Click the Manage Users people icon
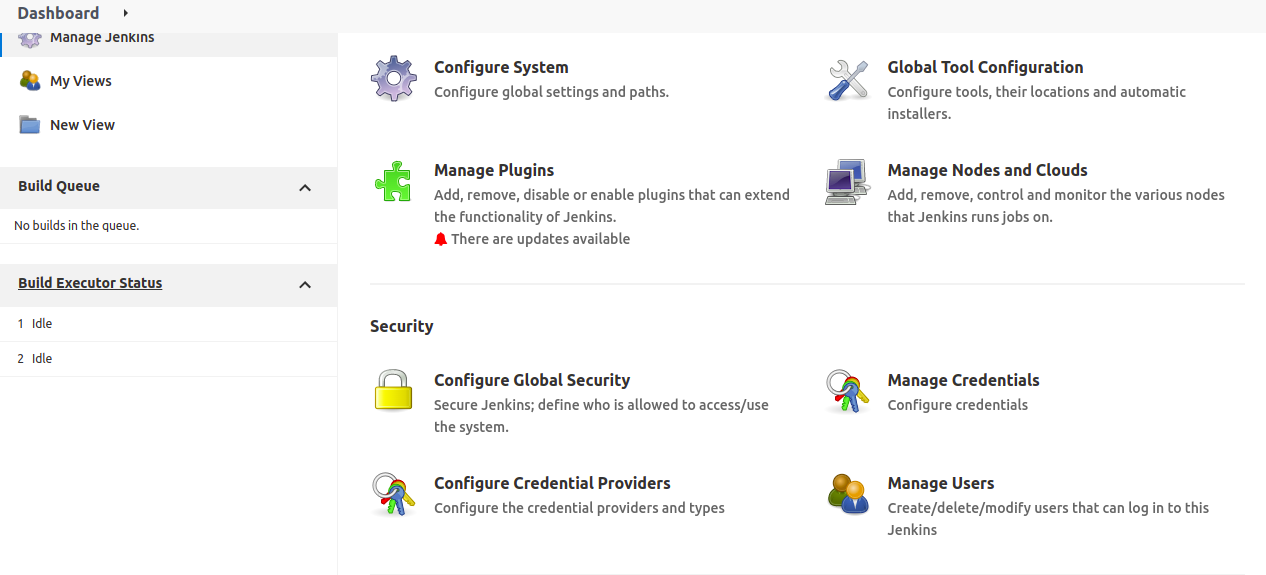This screenshot has height=575, width=1266. coord(848,494)
